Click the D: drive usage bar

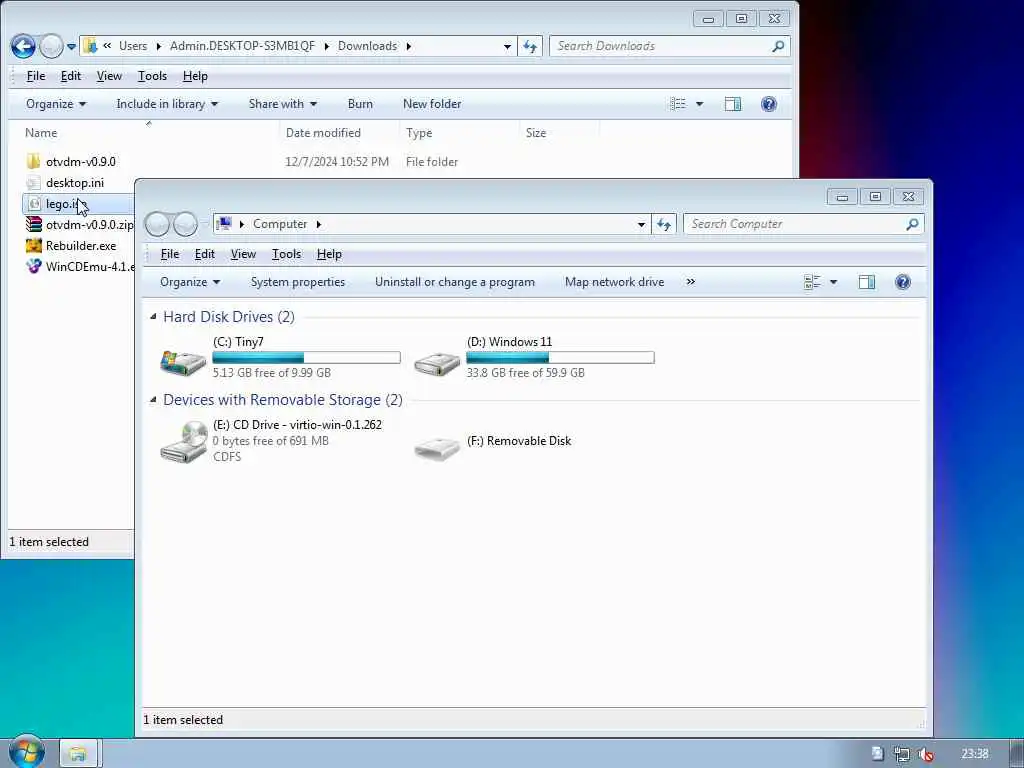560,357
